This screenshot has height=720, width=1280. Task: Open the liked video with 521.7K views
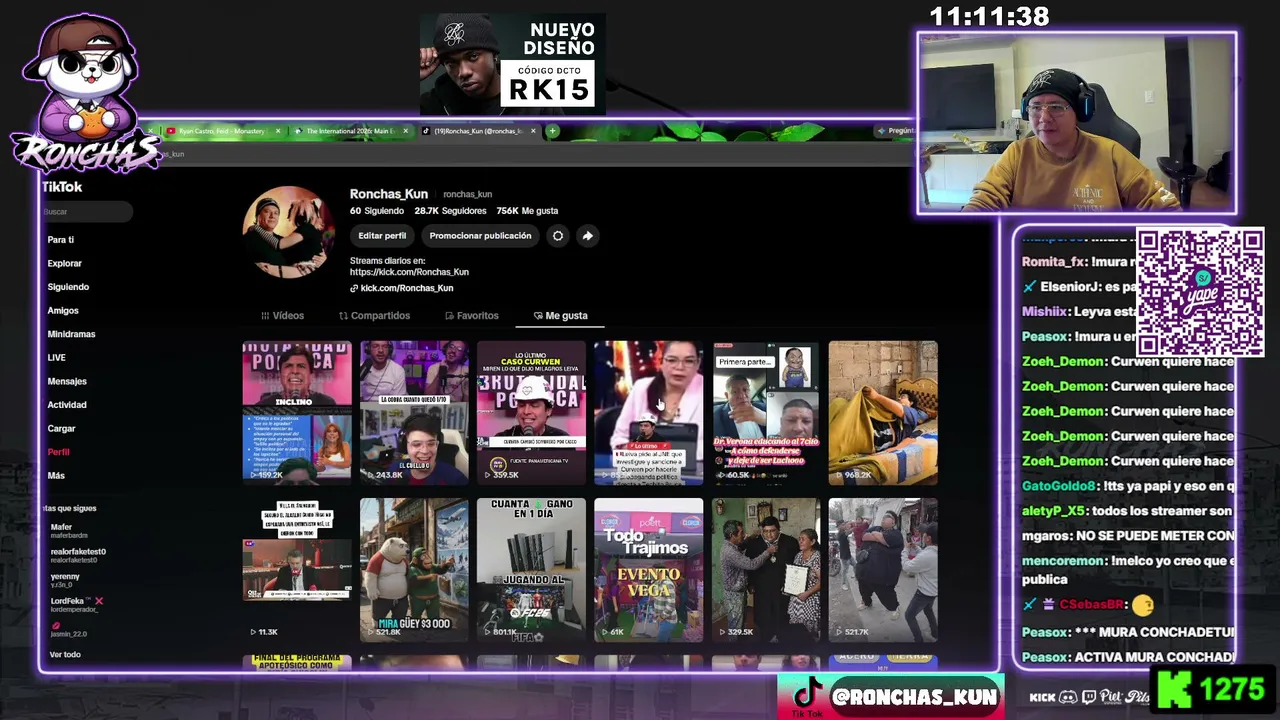883,570
